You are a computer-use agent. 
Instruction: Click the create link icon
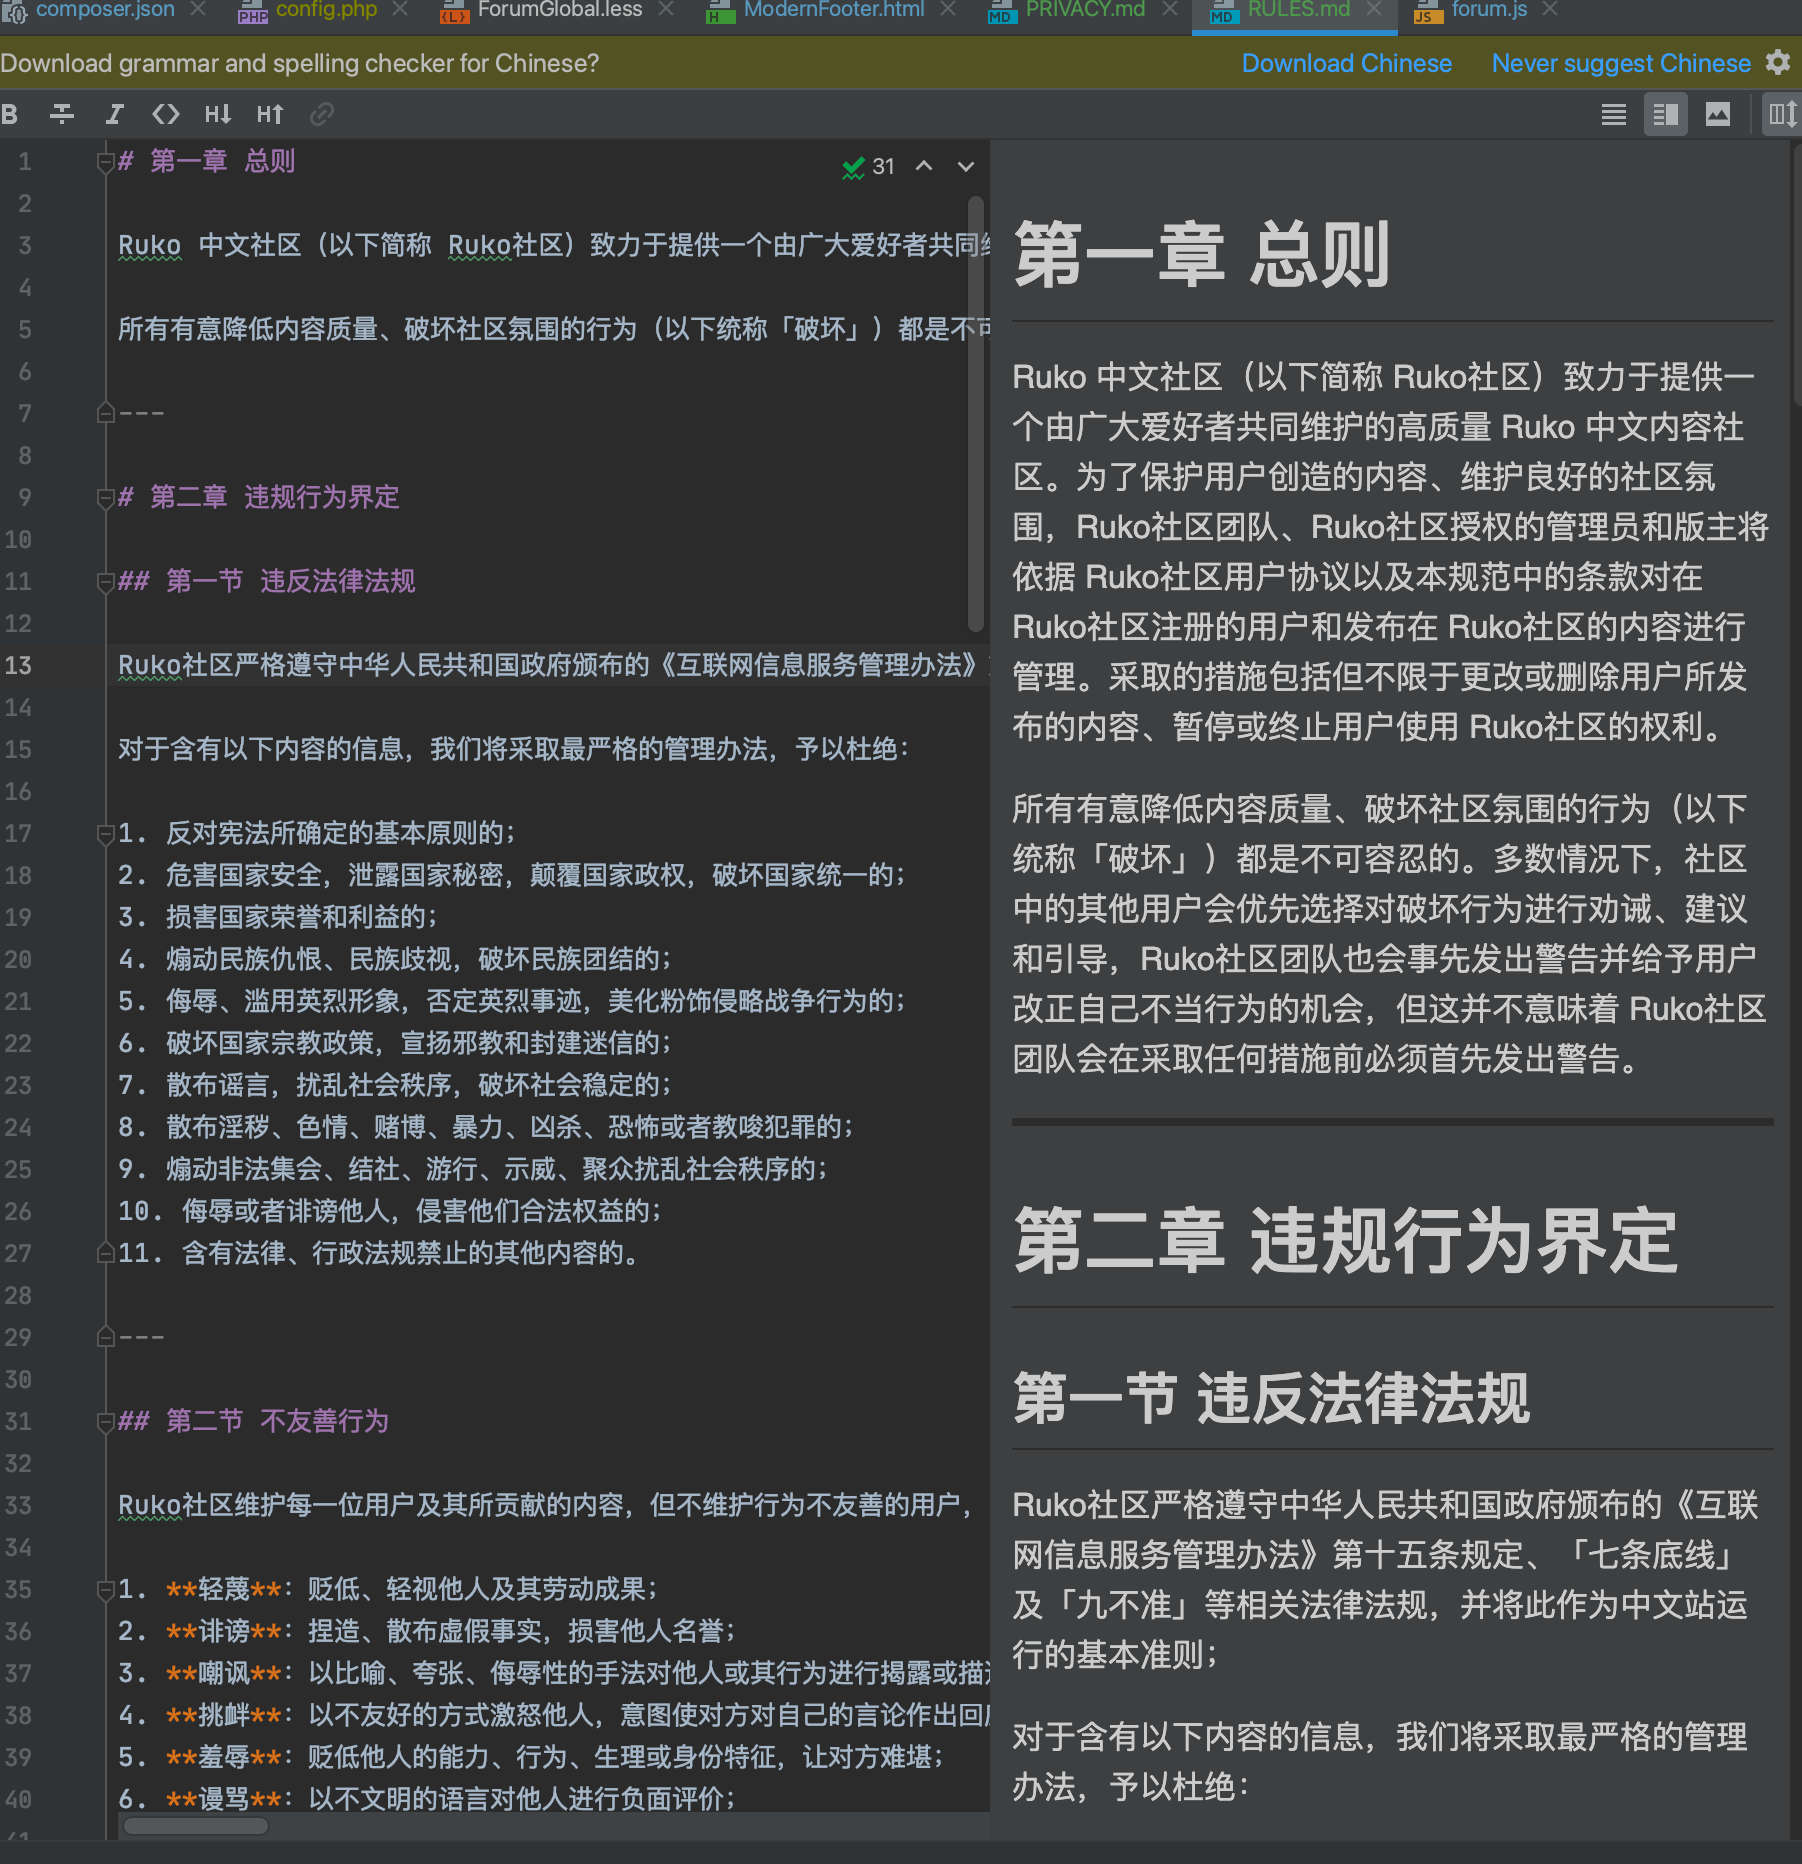(x=321, y=114)
